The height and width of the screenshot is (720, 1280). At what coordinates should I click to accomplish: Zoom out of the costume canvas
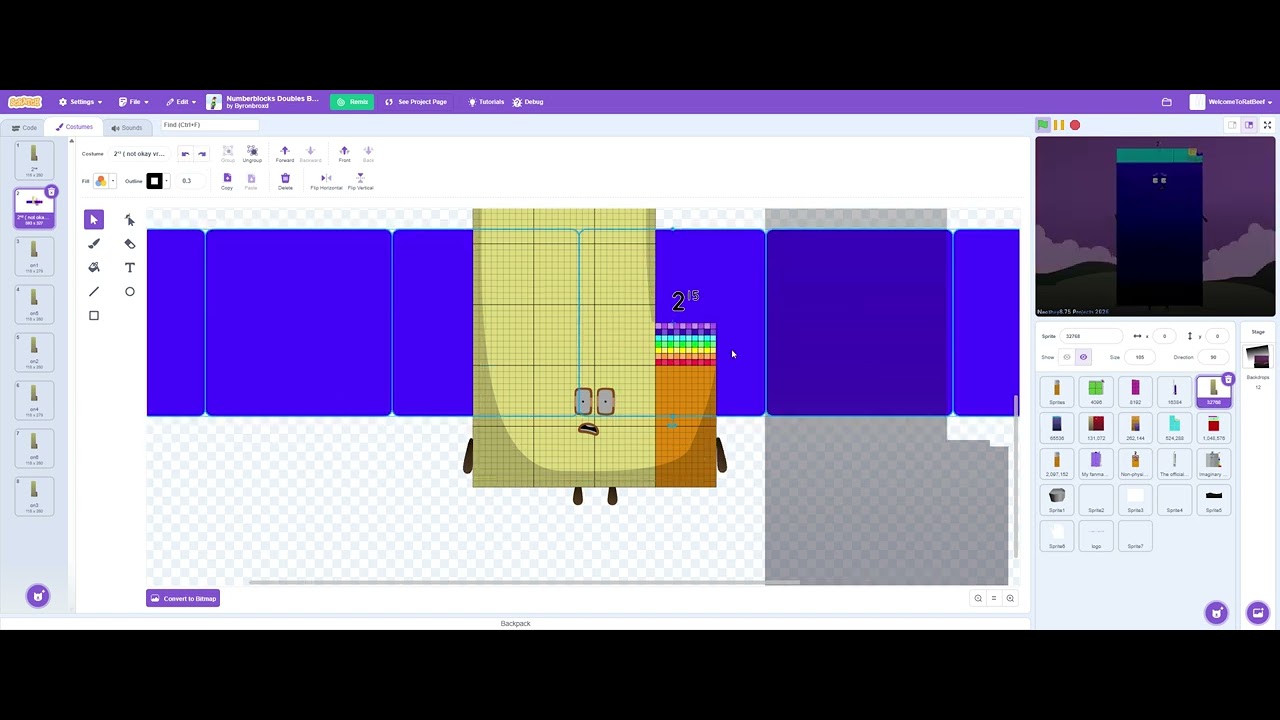(978, 598)
